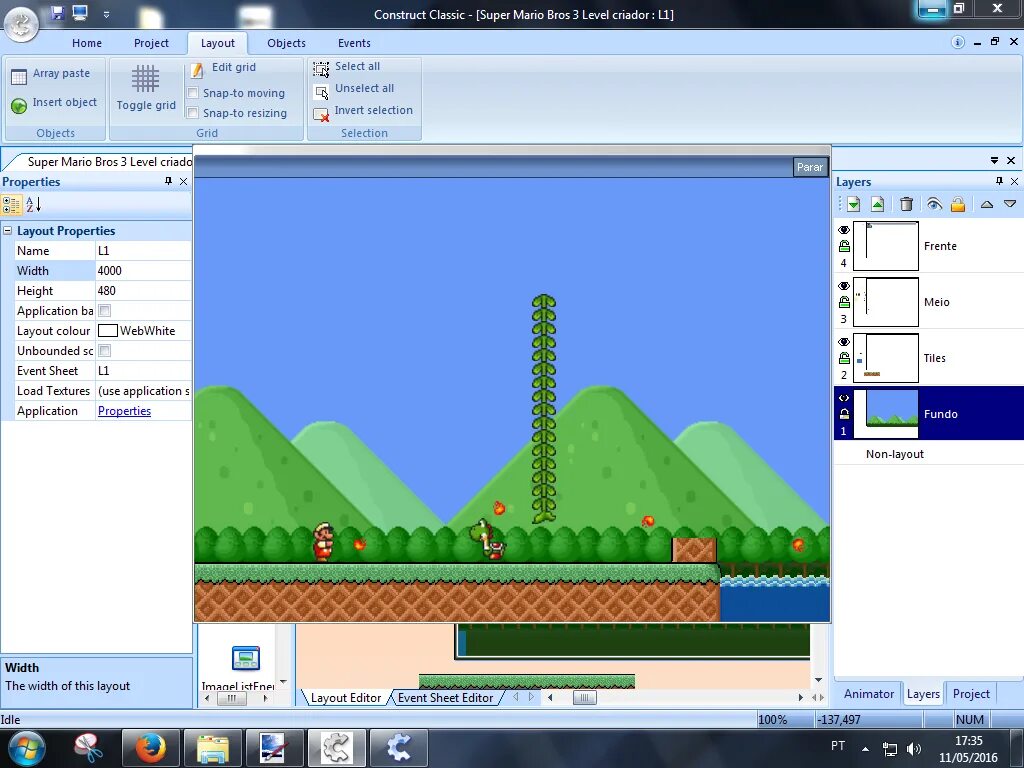
Task: Click the Layout Editor bottom tab
Action: pos(345,697)
